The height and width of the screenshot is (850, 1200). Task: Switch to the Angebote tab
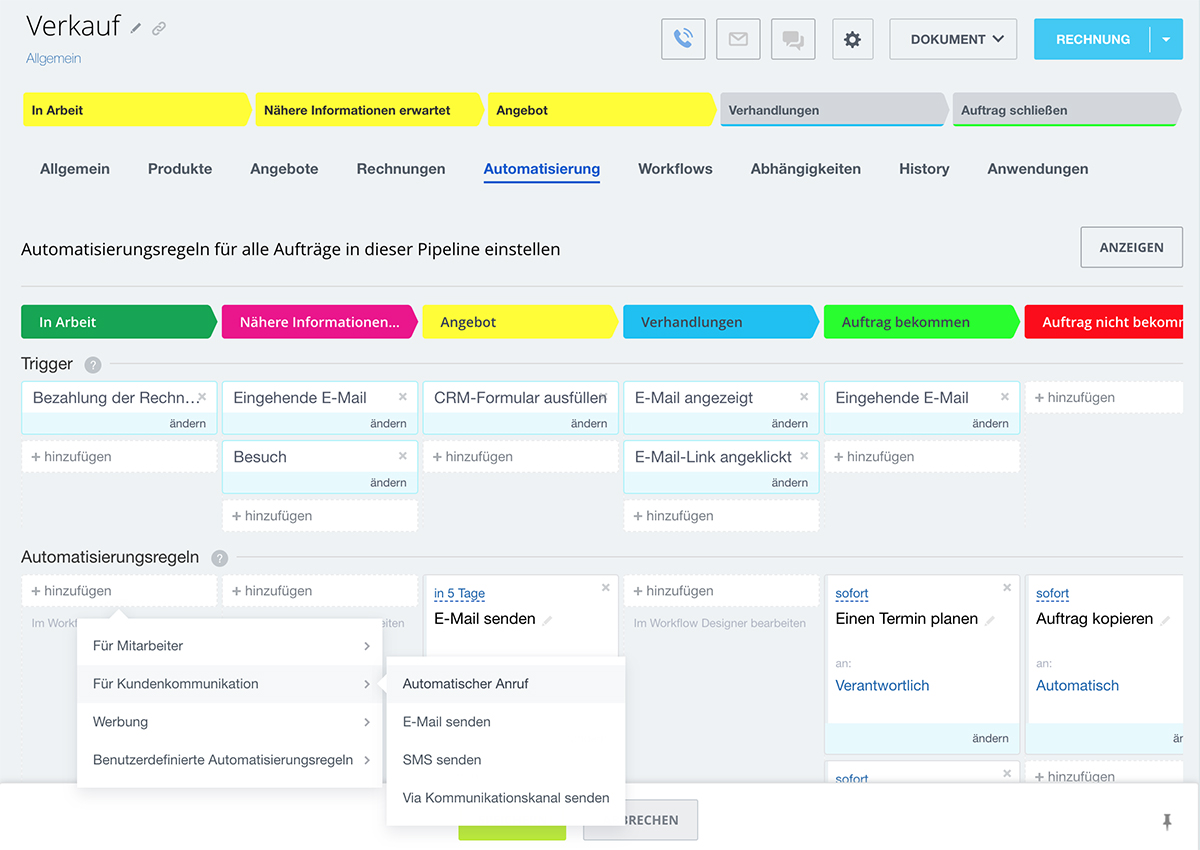(x=284, y=169)
